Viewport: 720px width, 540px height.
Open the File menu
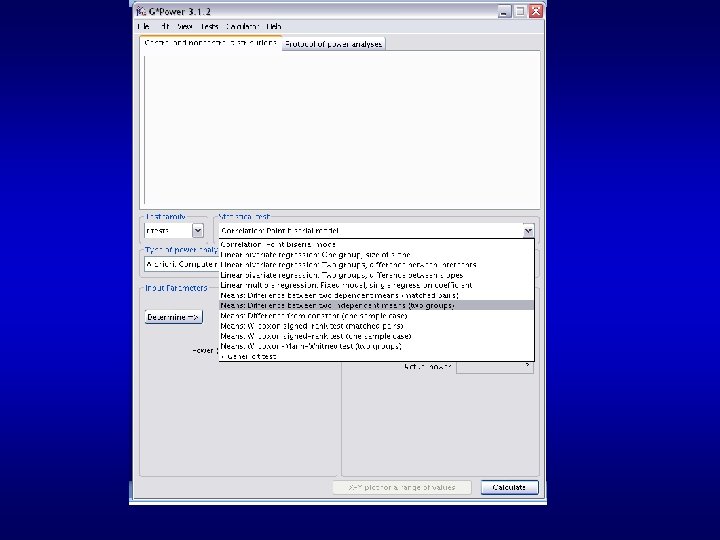(x=143, y=27)
